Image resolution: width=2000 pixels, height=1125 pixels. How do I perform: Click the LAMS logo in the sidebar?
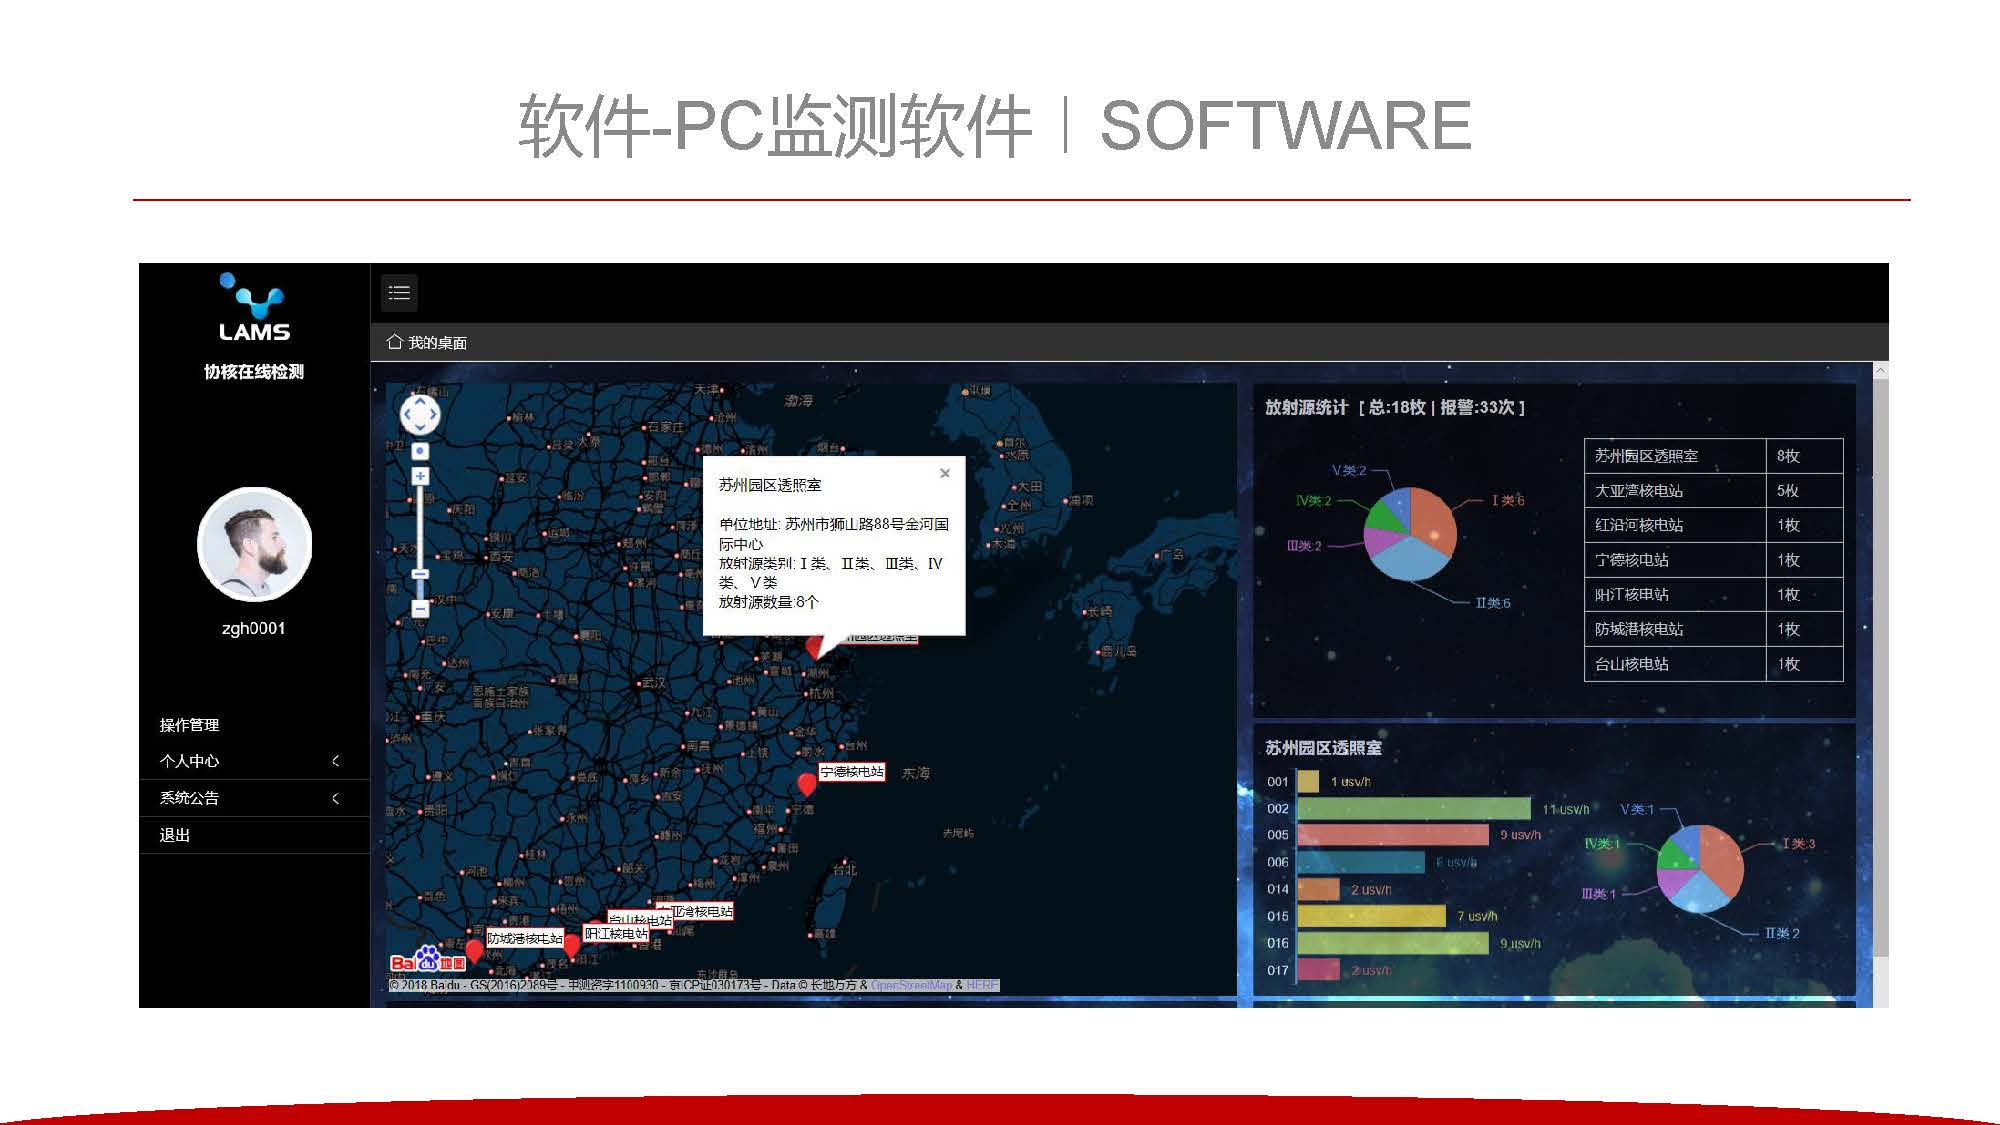click(254, 308)
